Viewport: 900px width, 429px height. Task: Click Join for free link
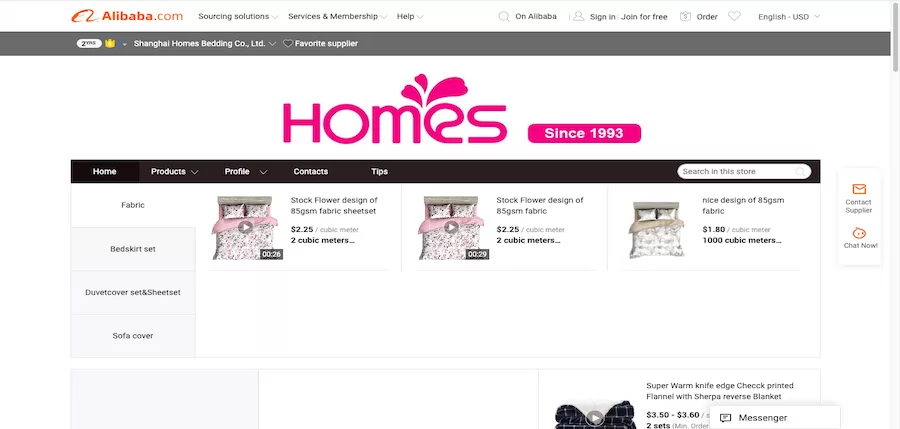[644, 17]
